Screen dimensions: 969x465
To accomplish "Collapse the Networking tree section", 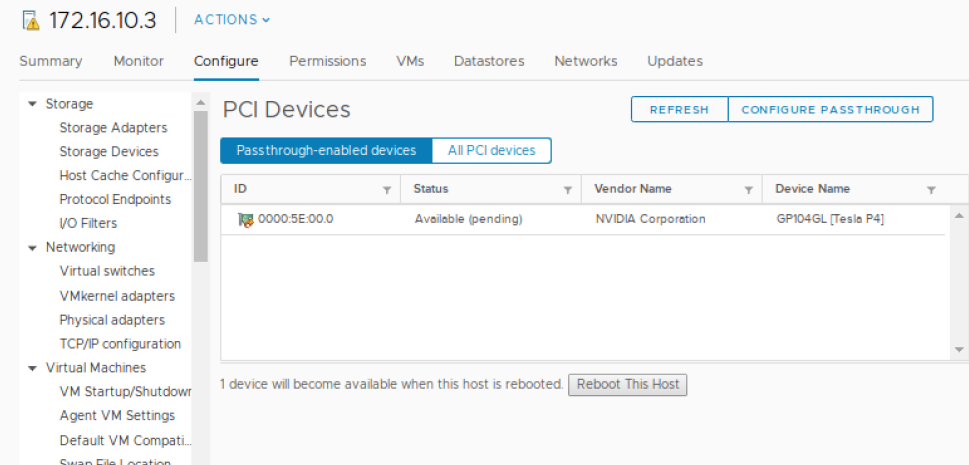I will [x=33, y=248].
